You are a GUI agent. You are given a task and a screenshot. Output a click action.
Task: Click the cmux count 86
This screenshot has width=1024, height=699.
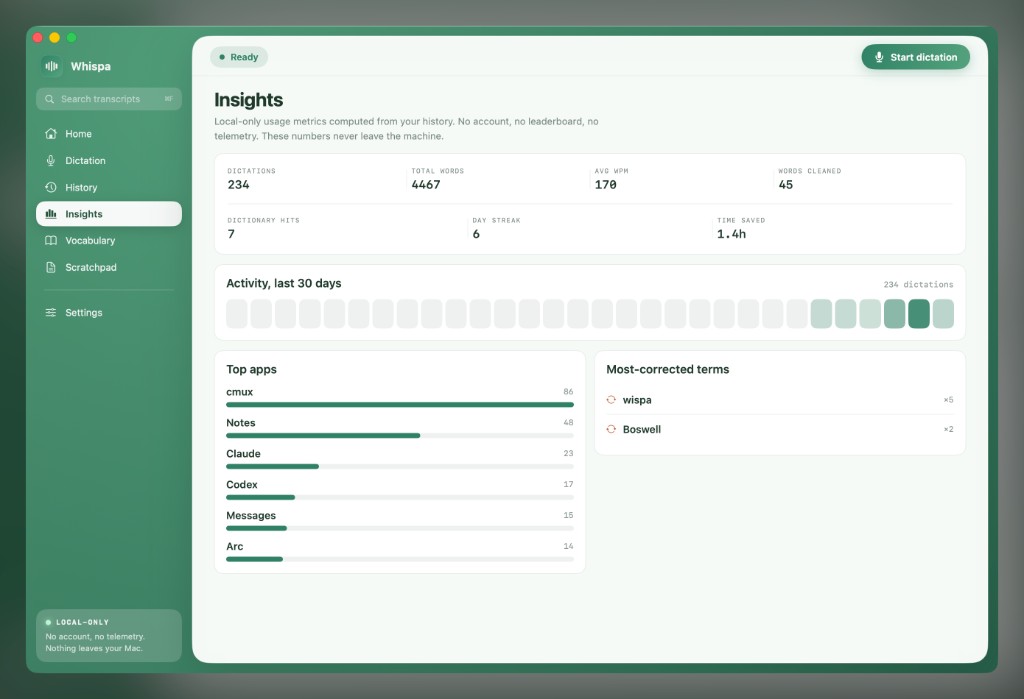coord(568,392)
